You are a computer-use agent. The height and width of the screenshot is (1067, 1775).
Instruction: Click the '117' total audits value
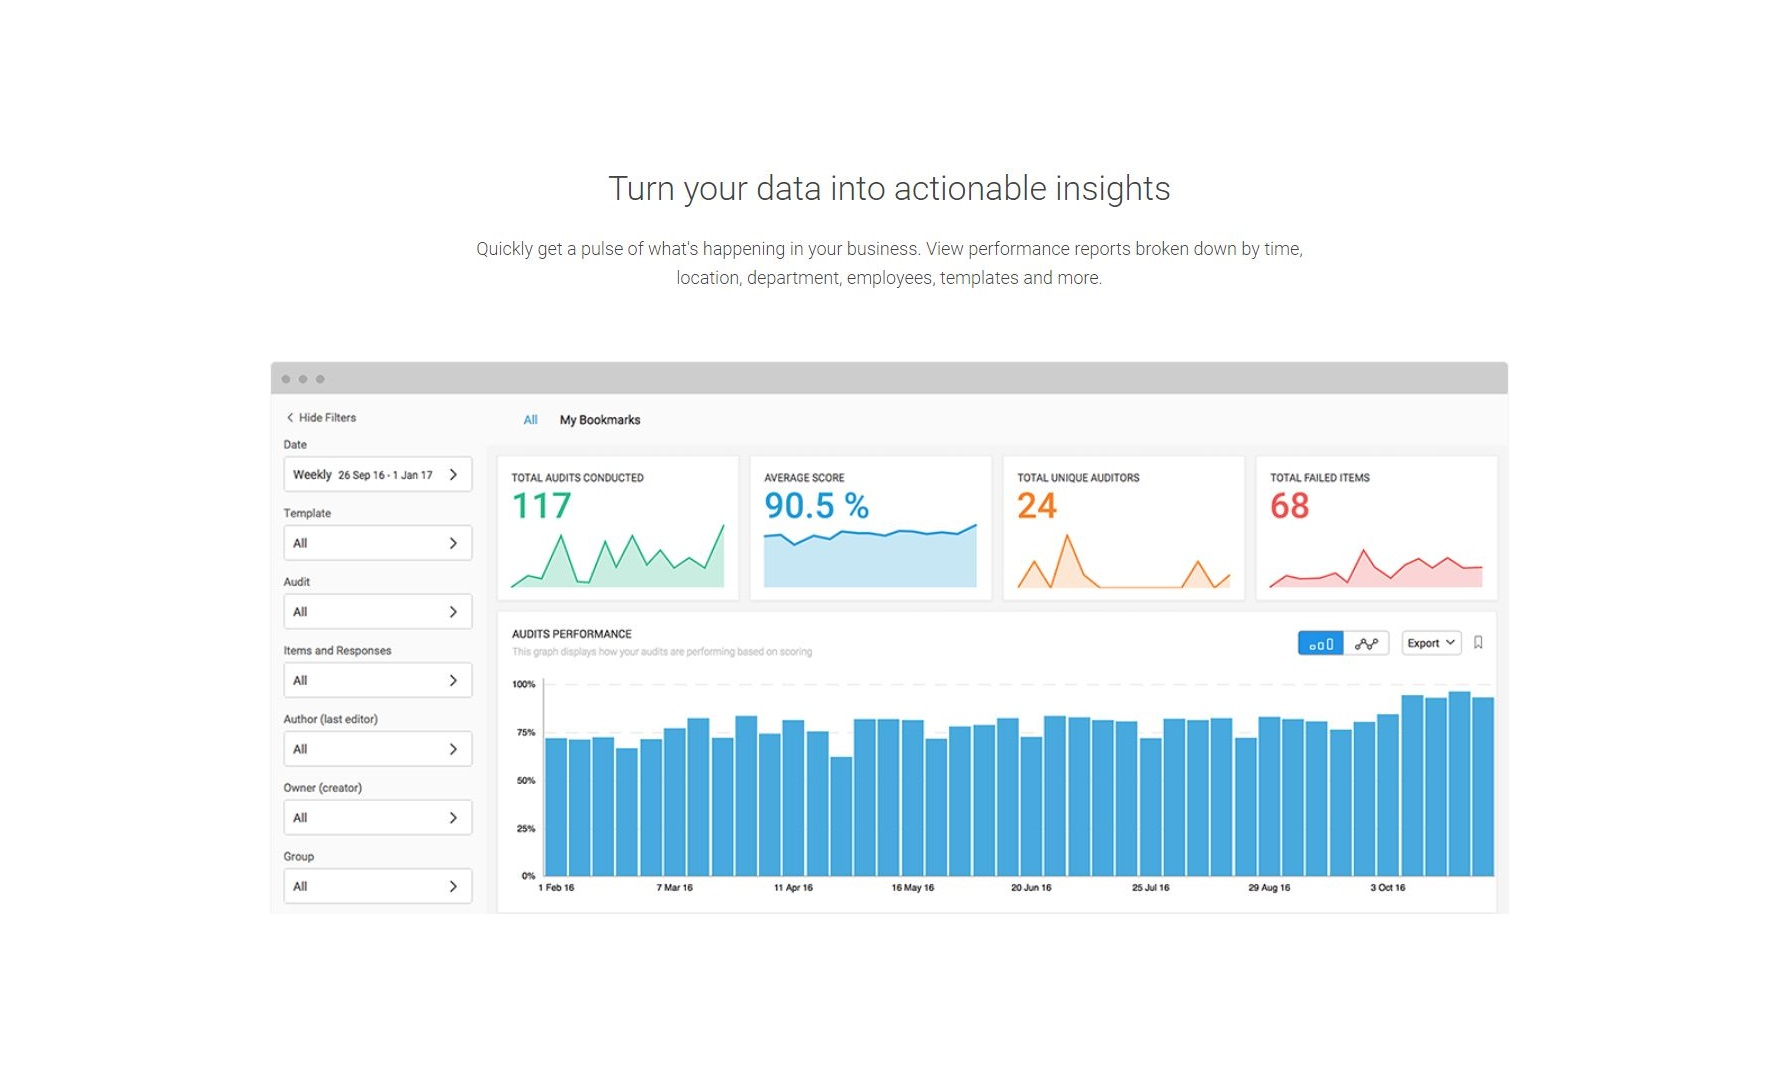(x=541, y=506)
